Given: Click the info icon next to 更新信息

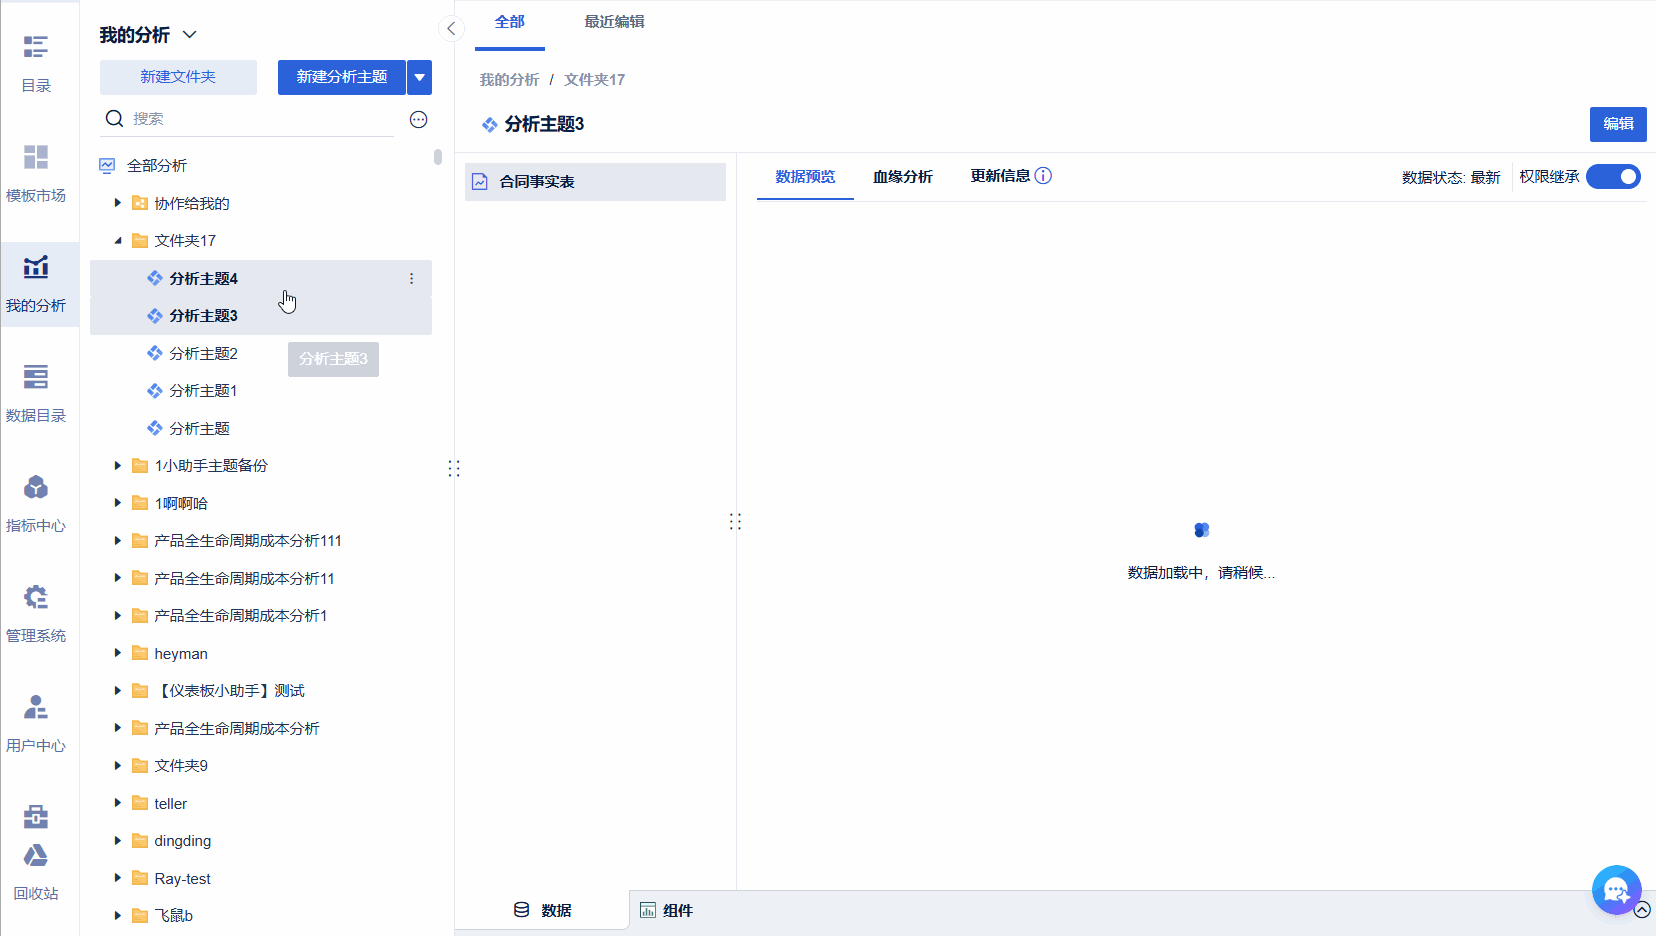Looking at the screenshot, I should tap(1043, 176).
